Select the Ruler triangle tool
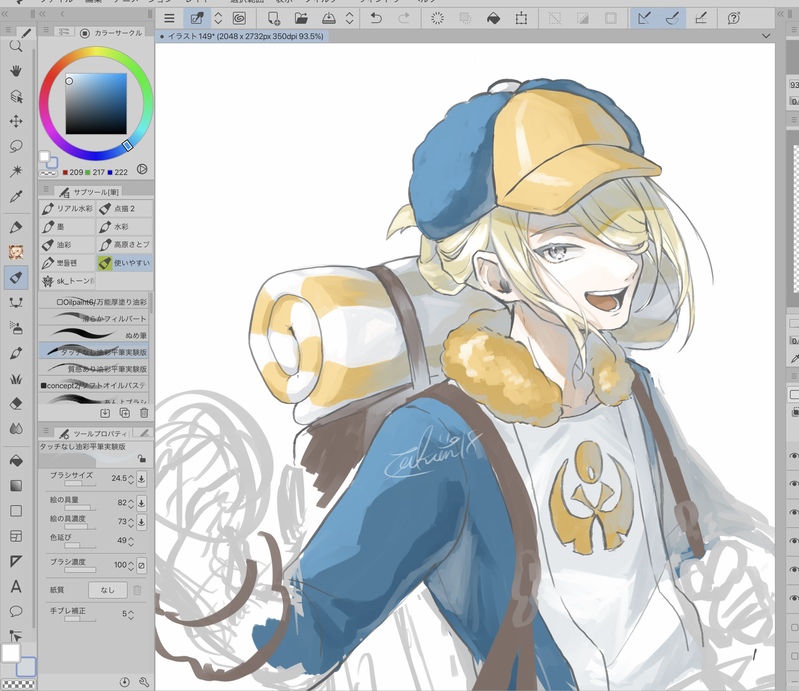The width and height of the screenshot is (799, 691). [16, 561]
